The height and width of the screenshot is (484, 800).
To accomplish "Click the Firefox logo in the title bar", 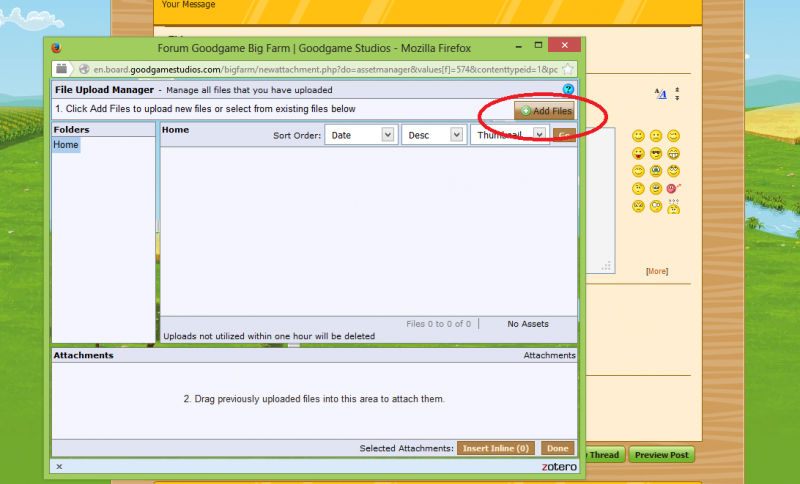I will pyautogui.click(x=56, y=47).
